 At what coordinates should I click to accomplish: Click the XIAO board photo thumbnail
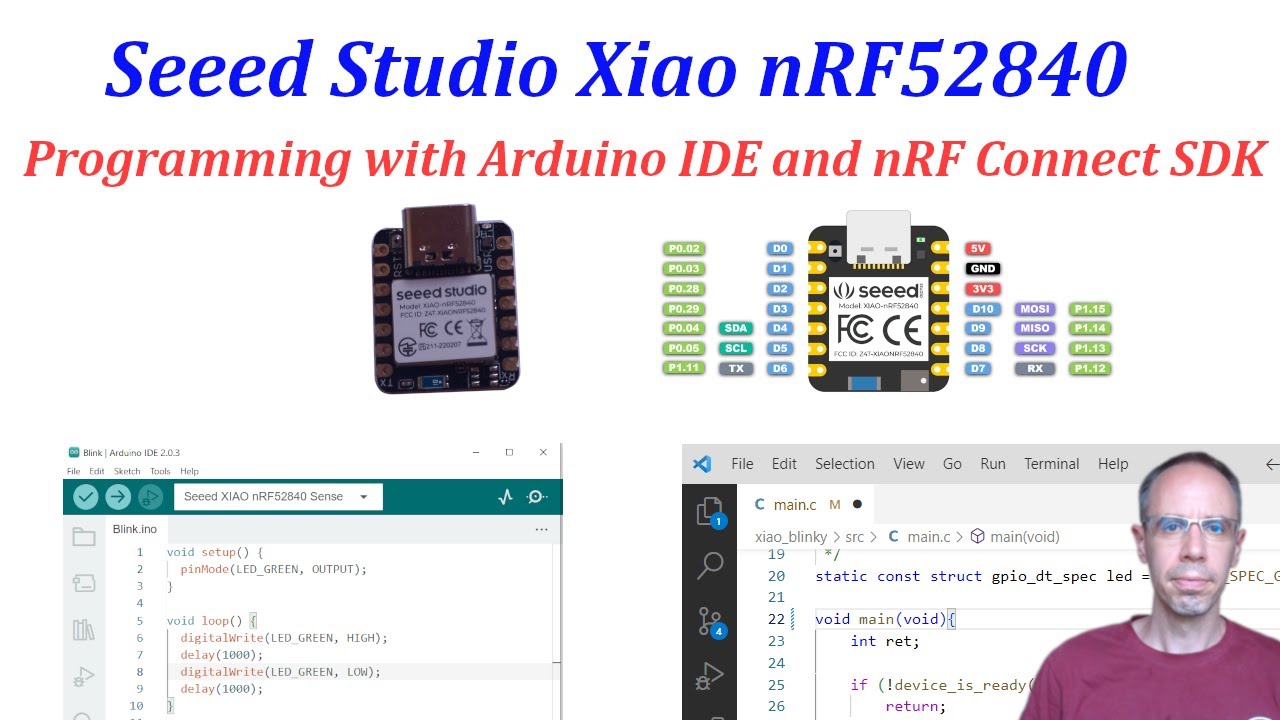(447, 300)
